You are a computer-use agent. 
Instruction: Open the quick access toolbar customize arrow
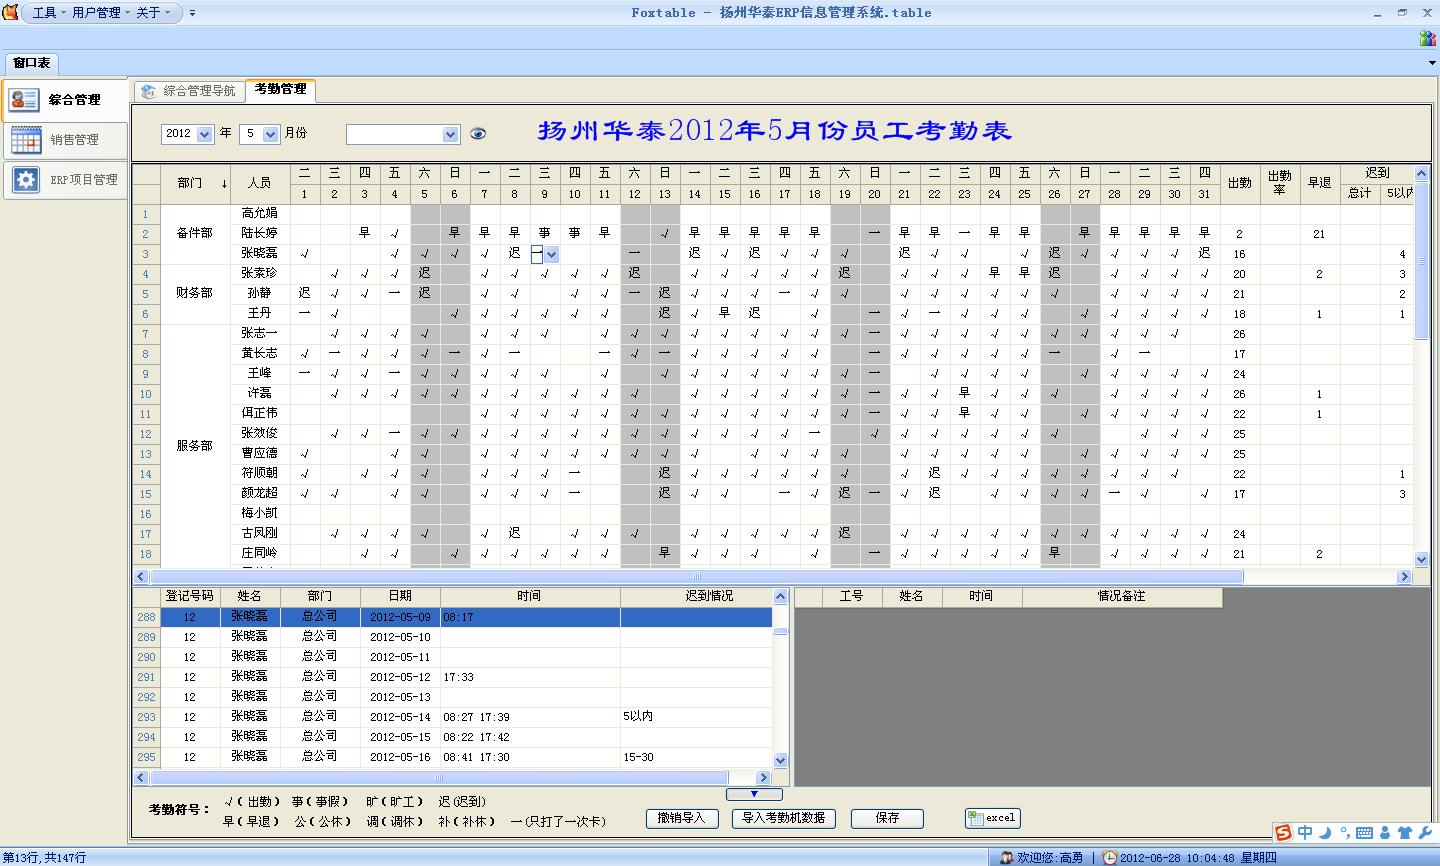click(193, 13)
